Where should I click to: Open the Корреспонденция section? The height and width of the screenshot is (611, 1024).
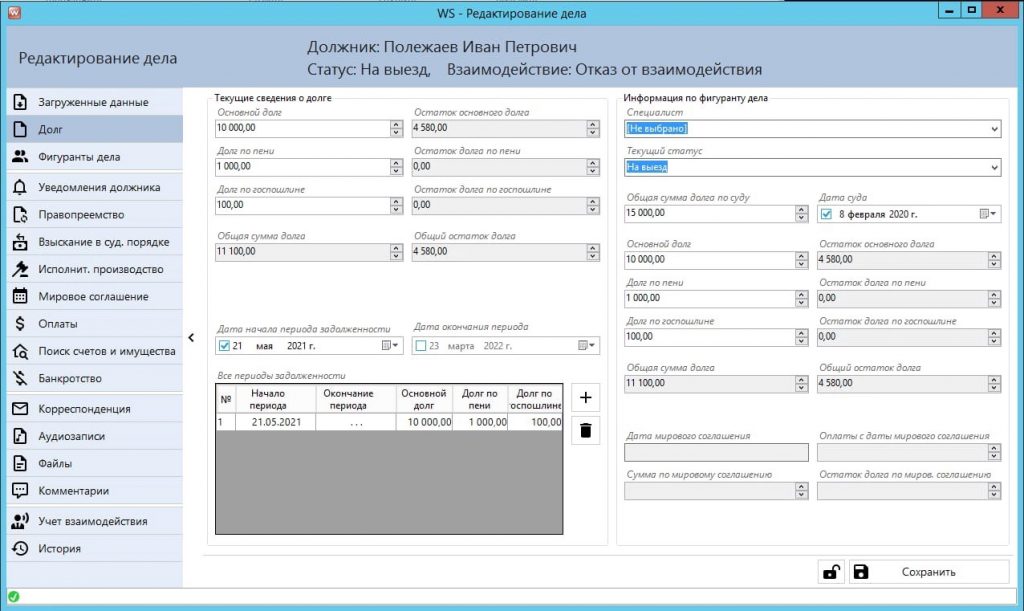click(95, 409)
